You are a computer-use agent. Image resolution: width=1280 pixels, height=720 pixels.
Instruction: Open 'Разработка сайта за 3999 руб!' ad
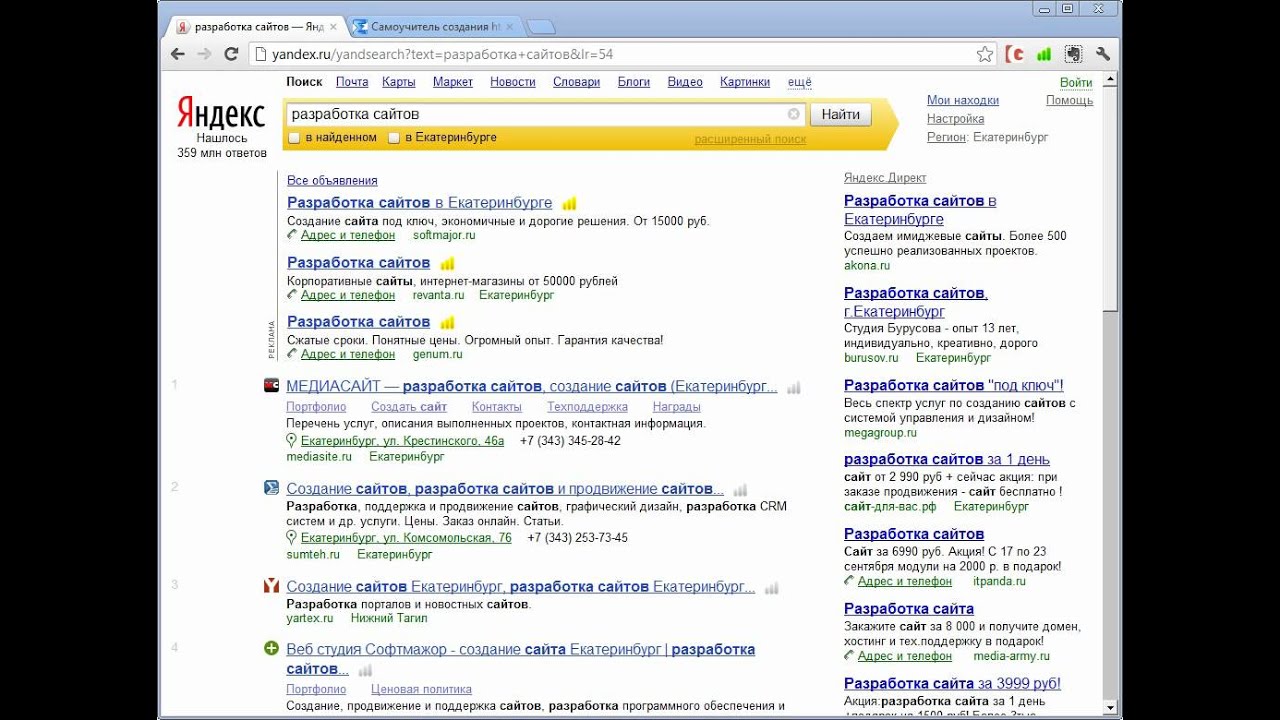[952, 683]
